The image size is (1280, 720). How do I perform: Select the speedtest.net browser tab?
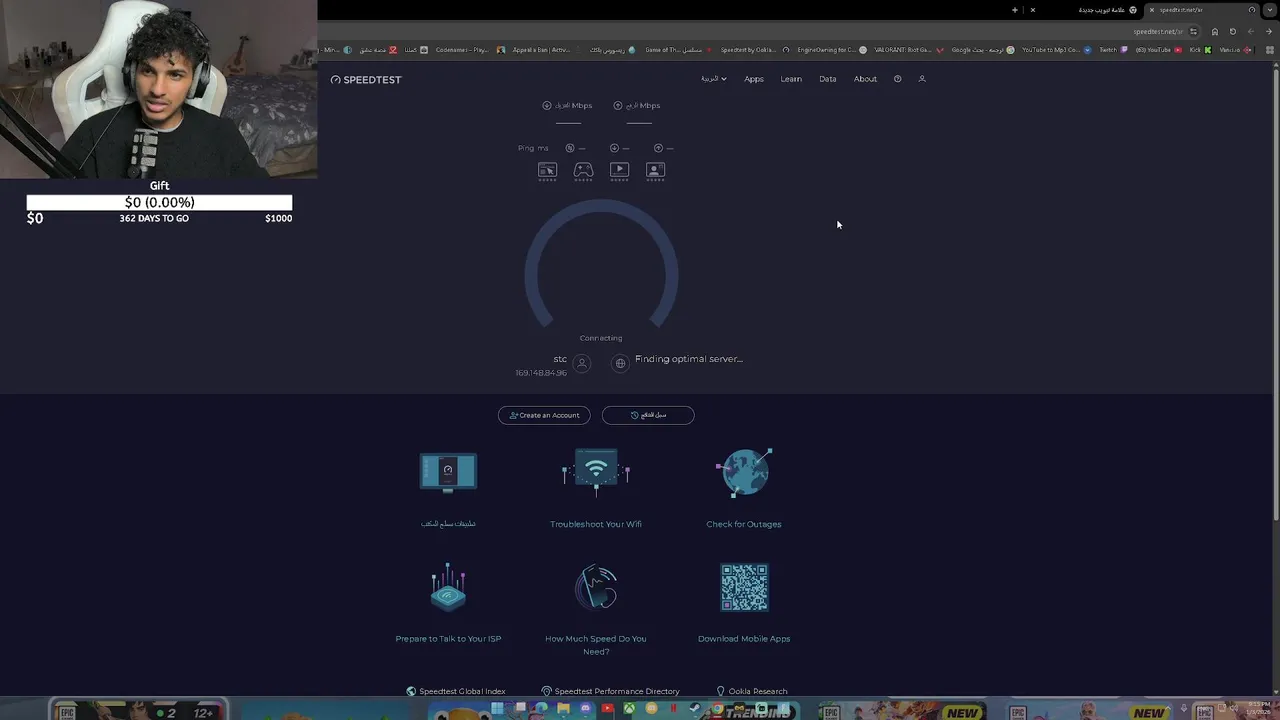[1200, 10]
